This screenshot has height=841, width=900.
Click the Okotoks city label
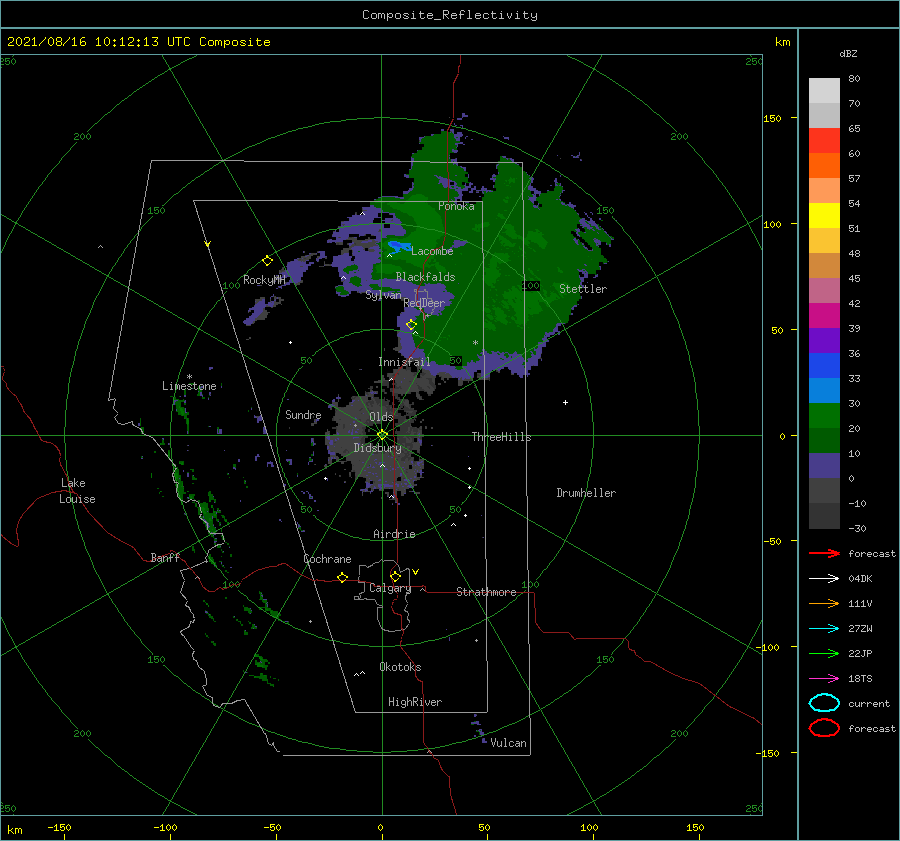[400, 667]
